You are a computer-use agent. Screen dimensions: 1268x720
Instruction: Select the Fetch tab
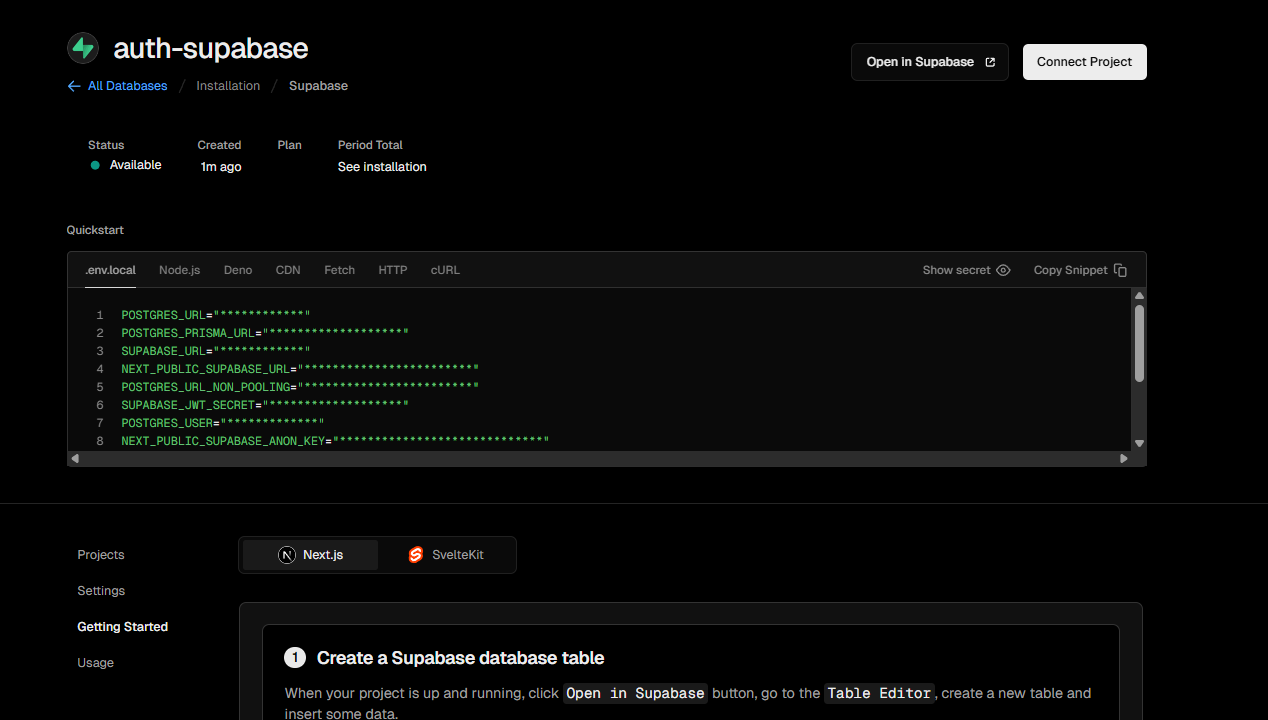340,270
